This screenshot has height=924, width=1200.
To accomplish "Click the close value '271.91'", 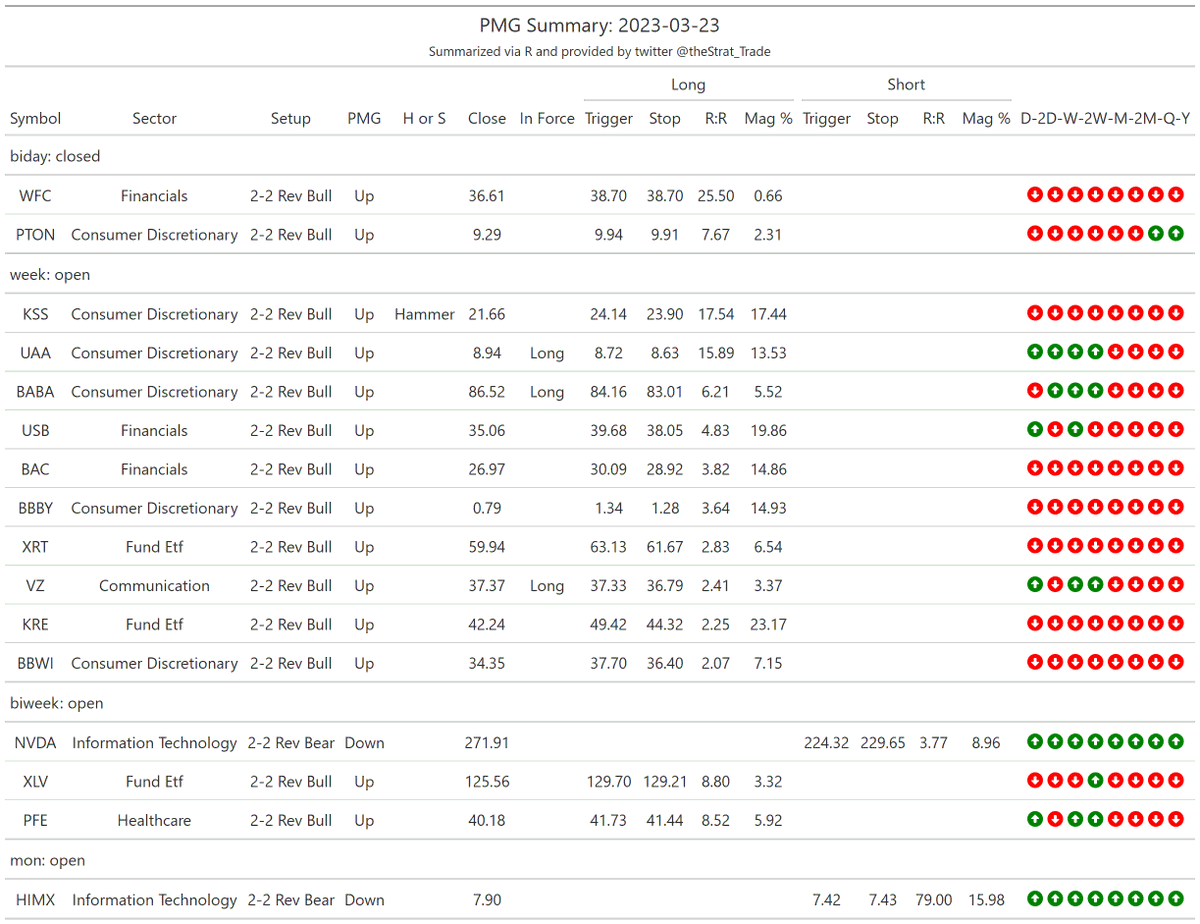I will [487, 742].
